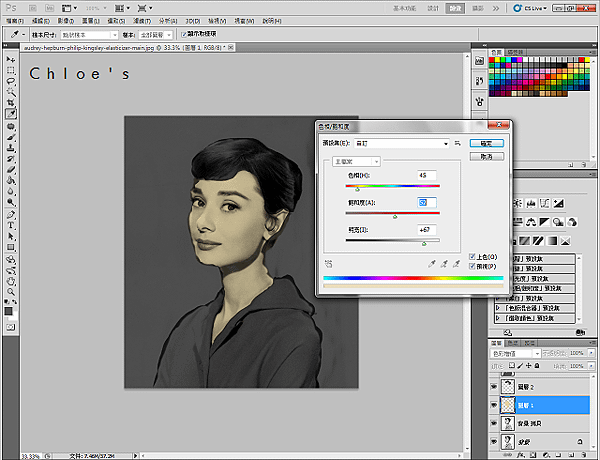Add Color Balance scales adjustment icon
Viewport: 600px width, 460px height.
(531, 222)
